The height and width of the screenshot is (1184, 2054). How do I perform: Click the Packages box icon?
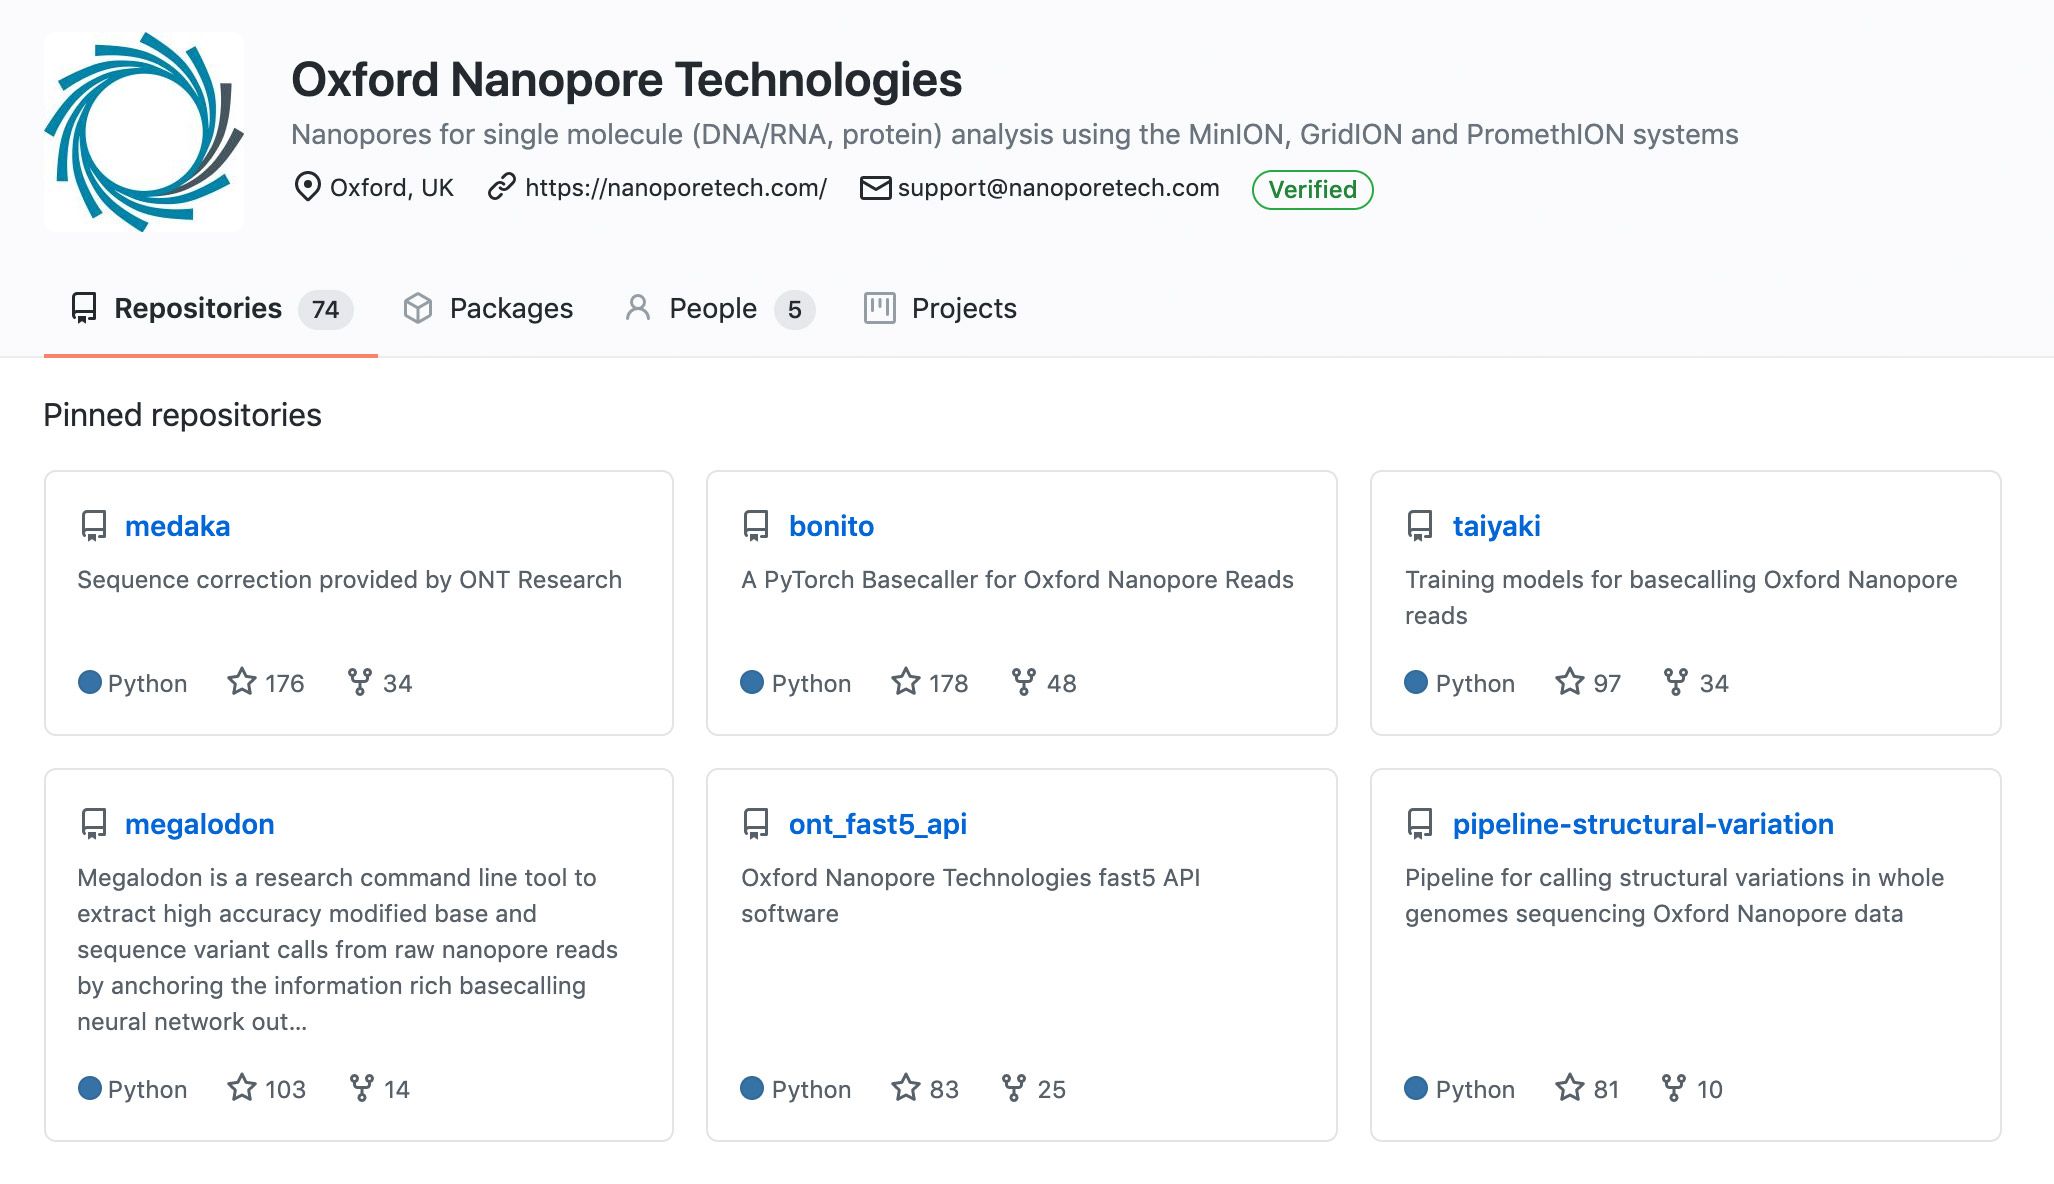pos(418,308)
